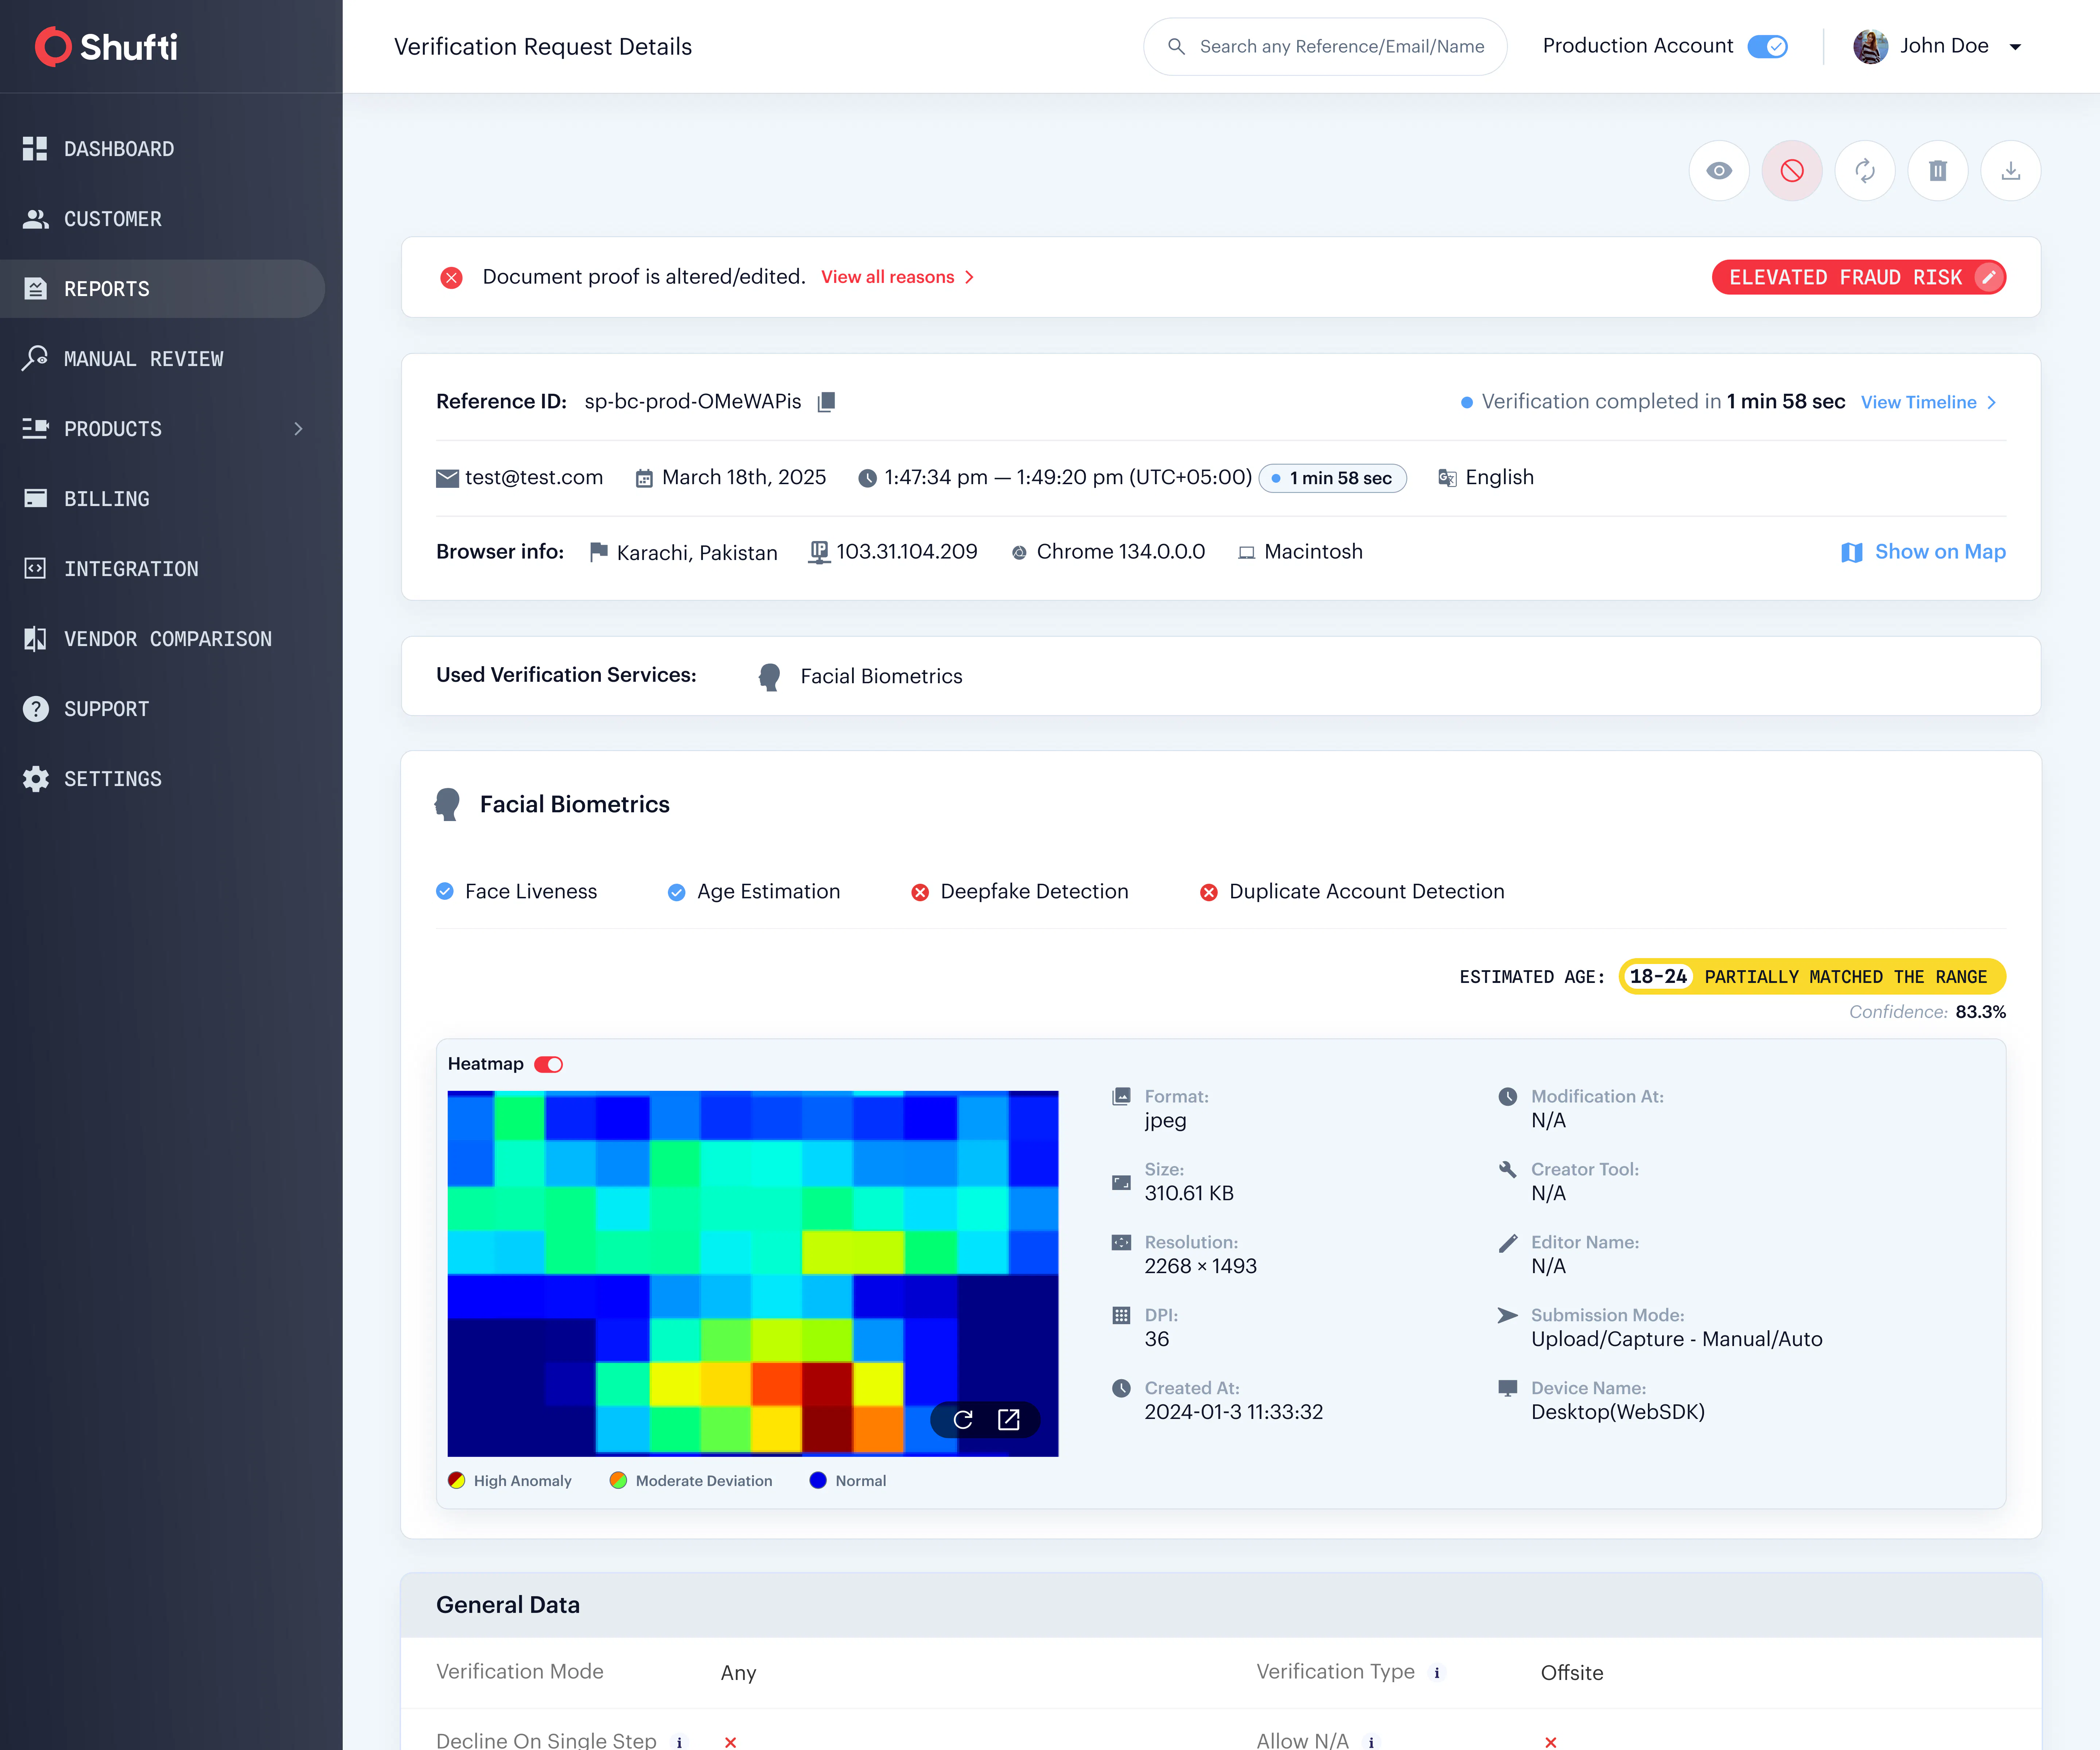Click the Reference ID sp-bc-prod-OMeWAPis text
This screenshot has height=1750, width=2100.
[693, 402]
